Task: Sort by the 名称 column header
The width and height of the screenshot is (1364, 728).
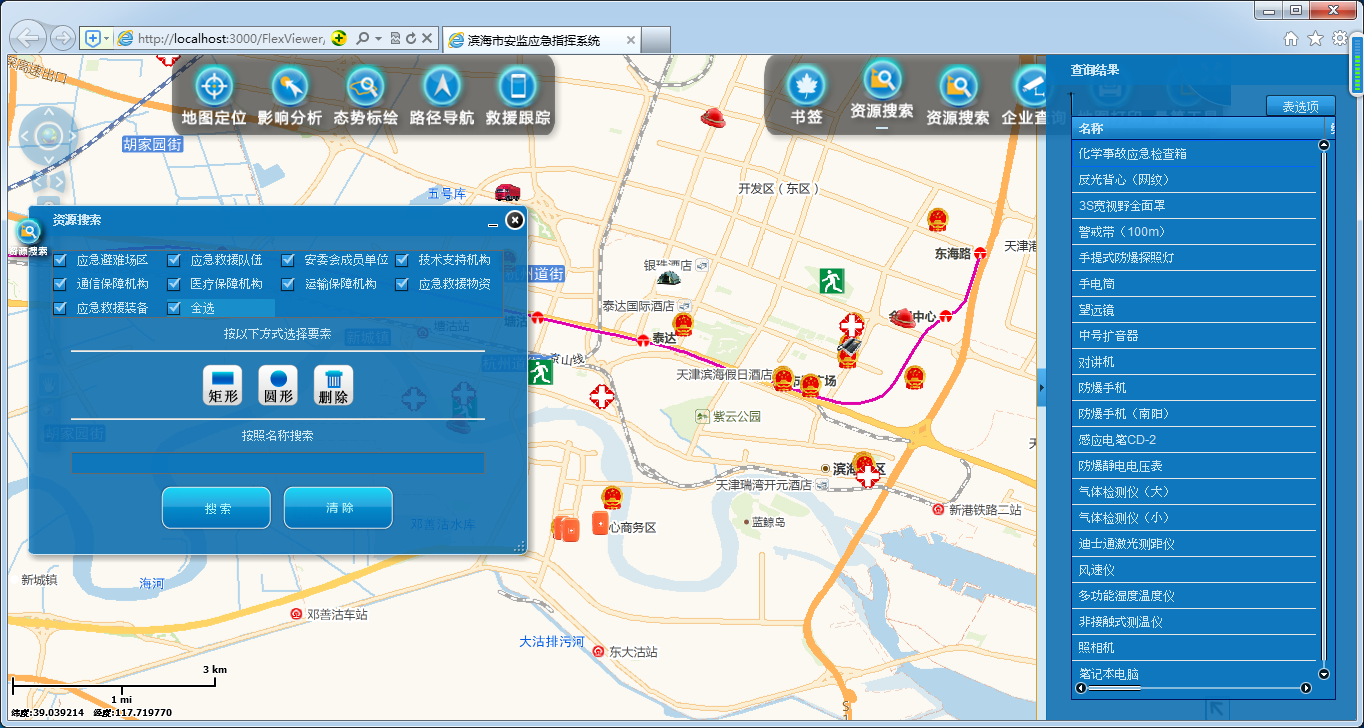Action: (x=1197, y=128)
